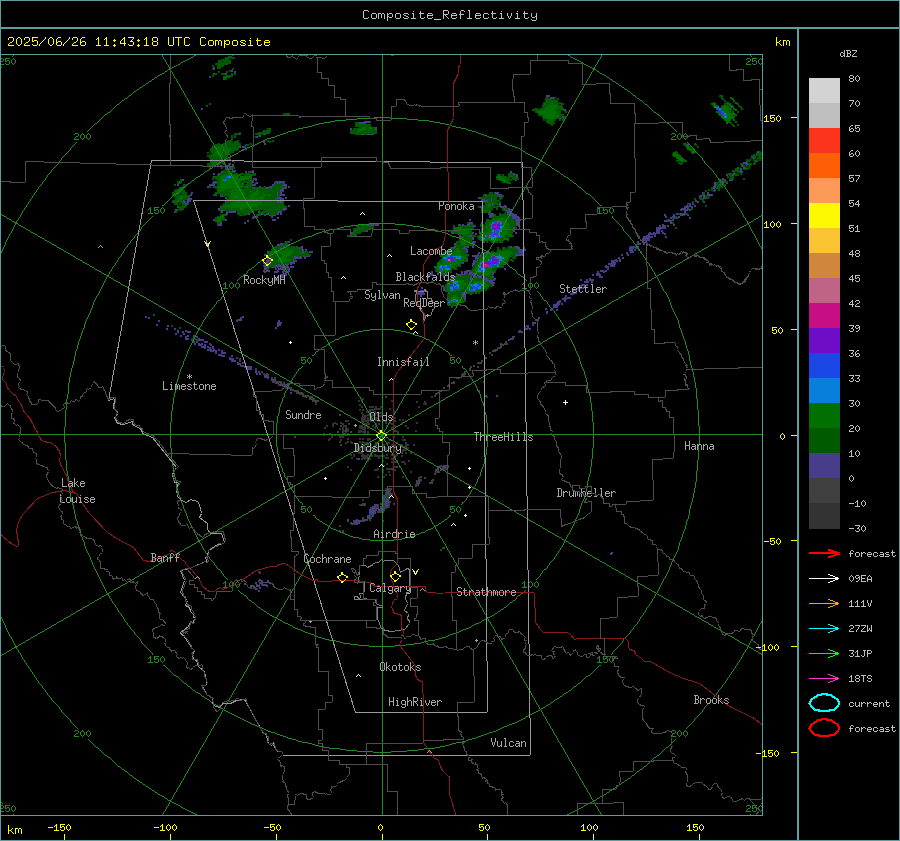Click the Drumheller town label
The image size is (900, 841).
586,493
